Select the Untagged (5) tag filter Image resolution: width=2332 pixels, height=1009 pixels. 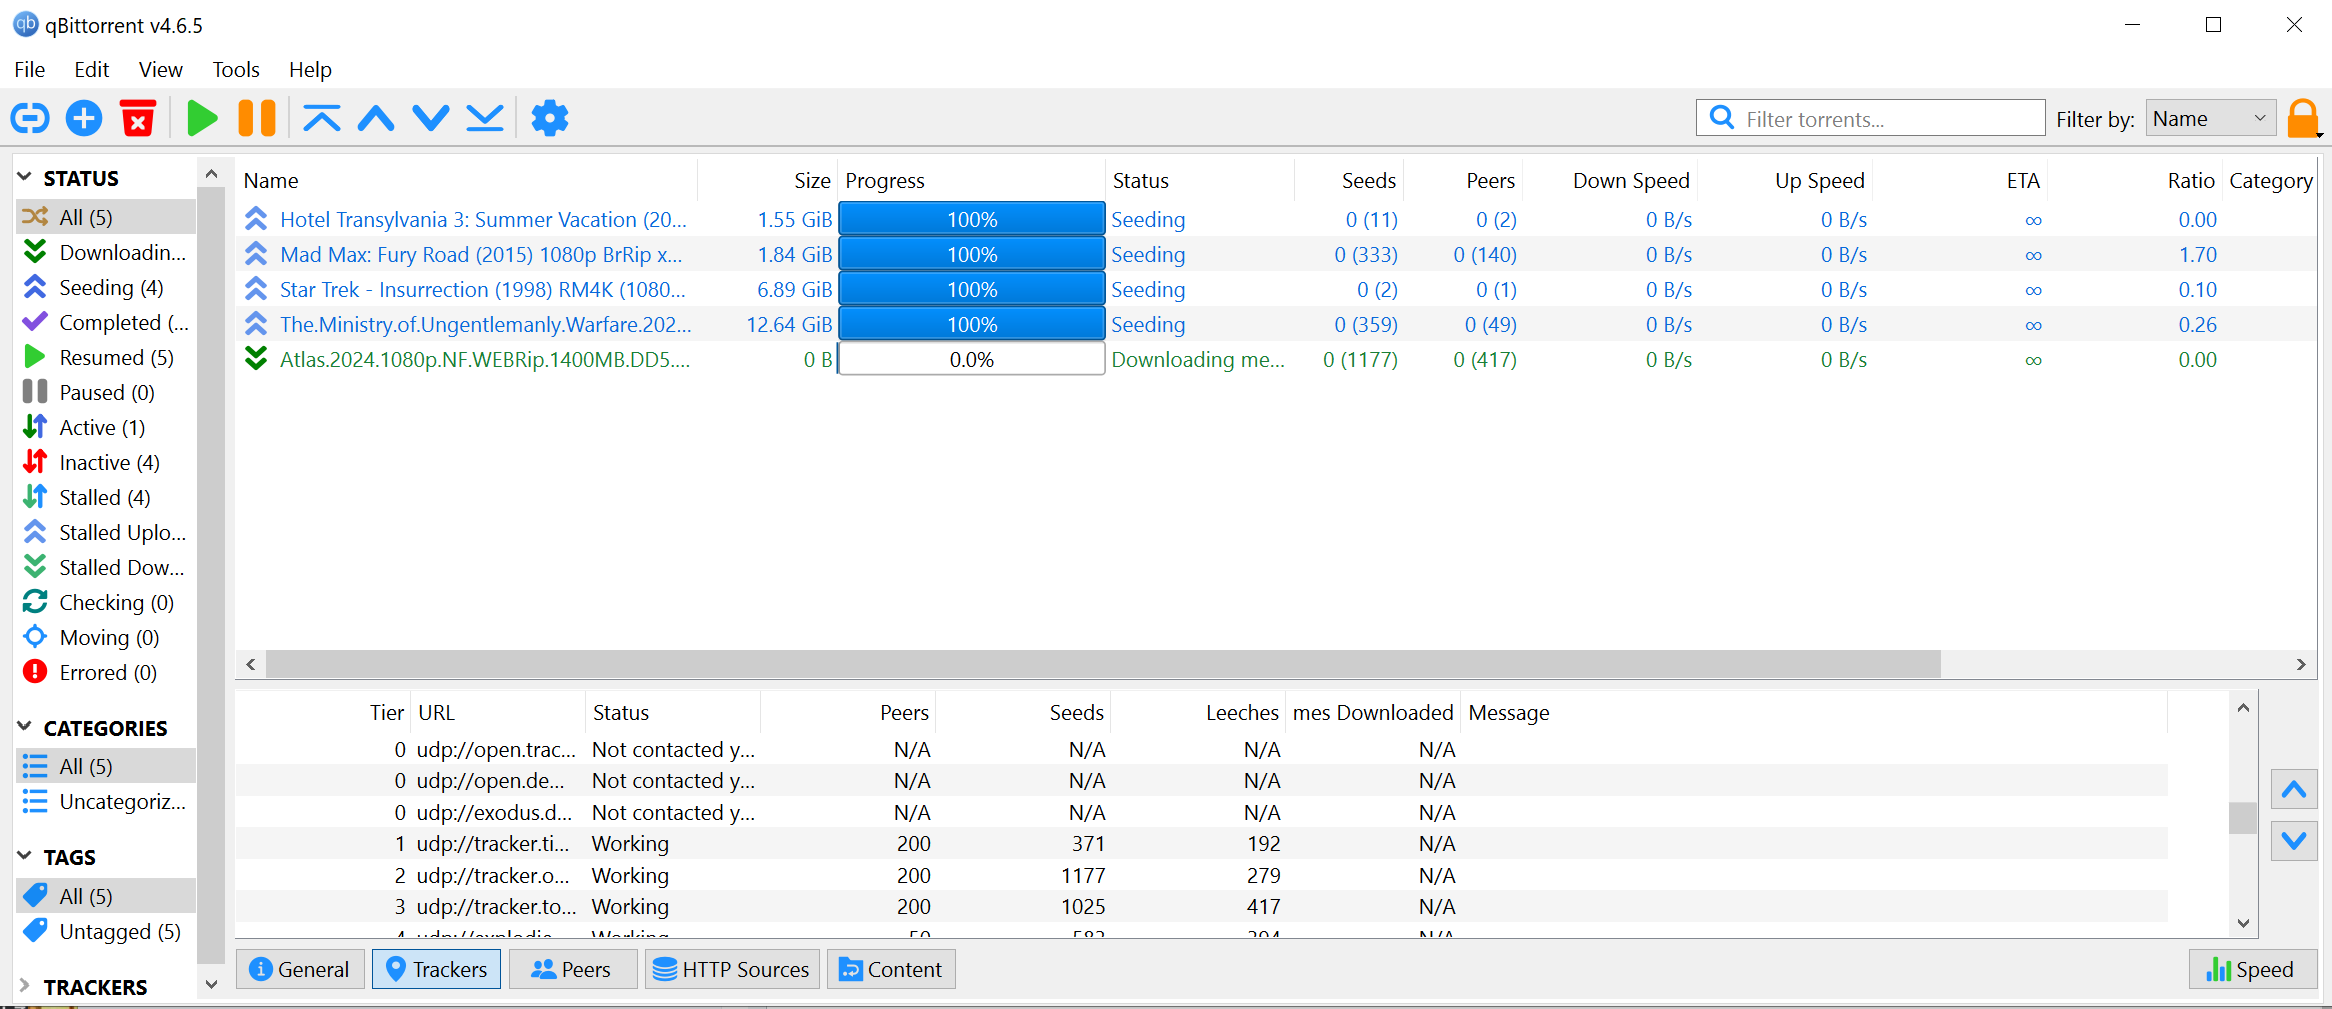point(106,932)
